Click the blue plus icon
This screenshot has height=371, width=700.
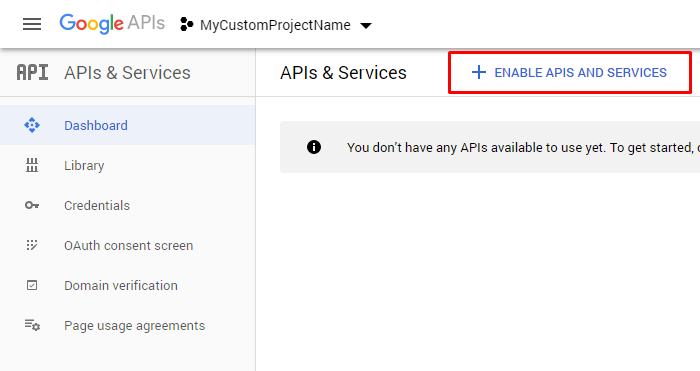[x=479, y=72]
